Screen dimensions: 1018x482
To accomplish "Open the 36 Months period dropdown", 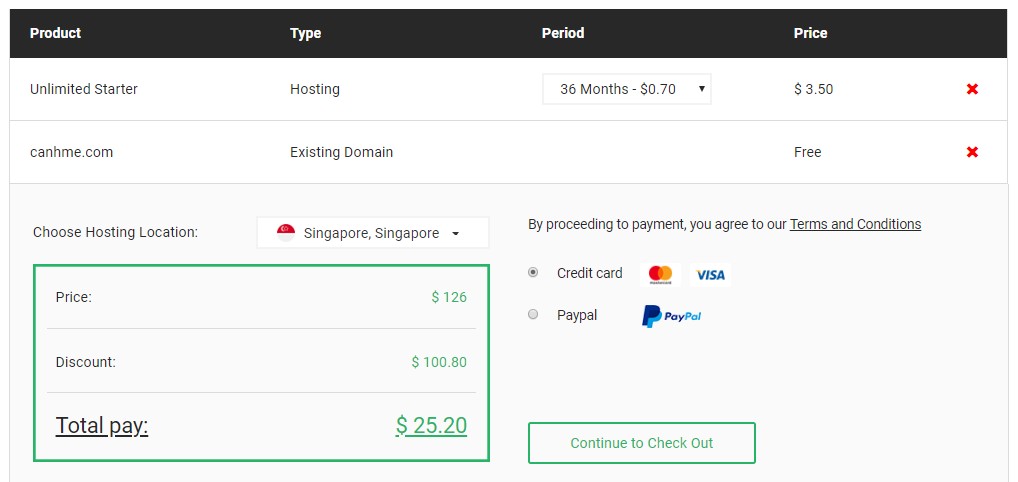I will pyautogui.click(x=627, y=89).
